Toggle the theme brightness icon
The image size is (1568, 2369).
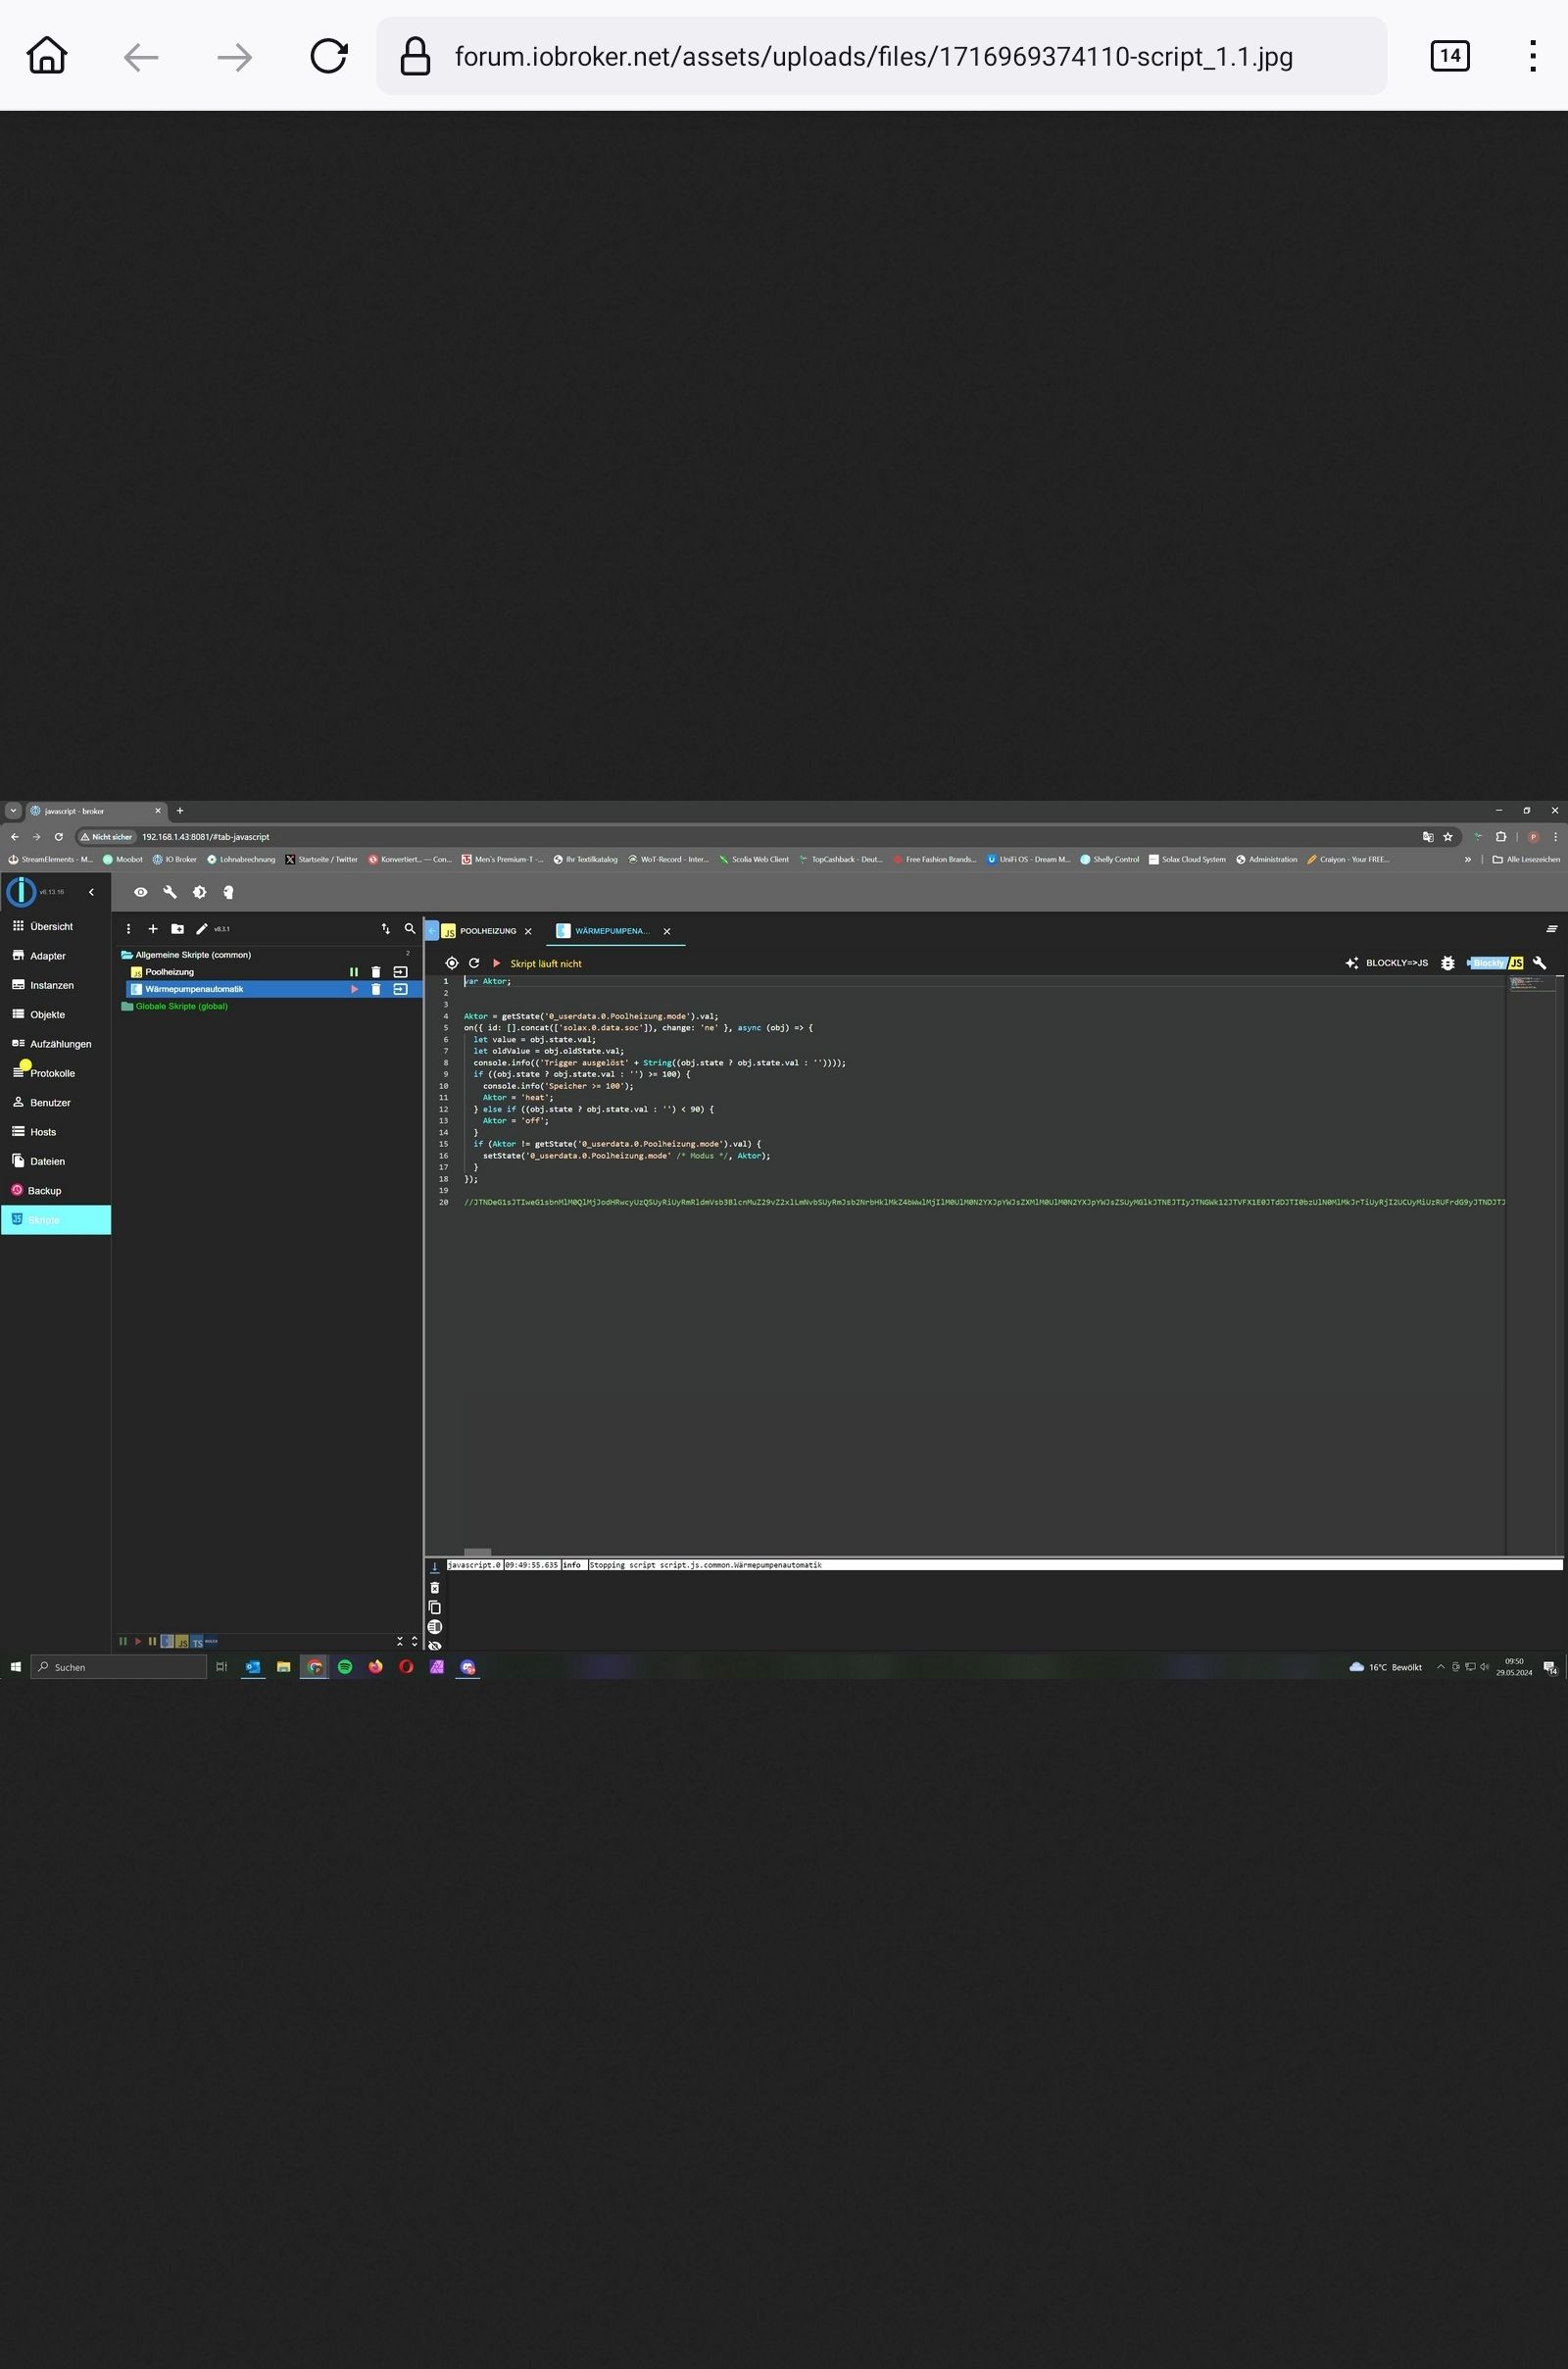(x=199, y=892)
